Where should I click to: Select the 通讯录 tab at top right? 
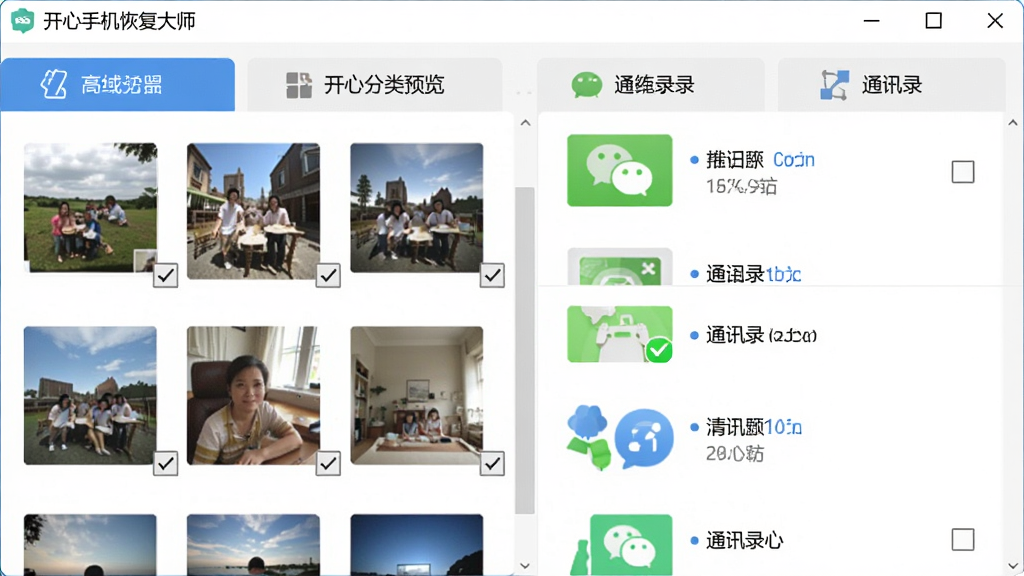point(891,84)
